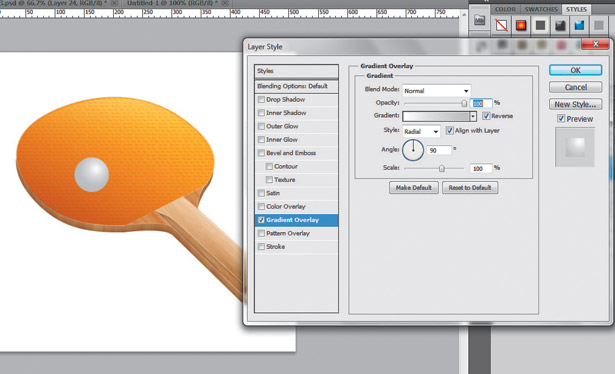Toggle the Align with Layer checkbox
Image resolution: width=615 pixels, height=374 pixels.
[x=450, y=131]
